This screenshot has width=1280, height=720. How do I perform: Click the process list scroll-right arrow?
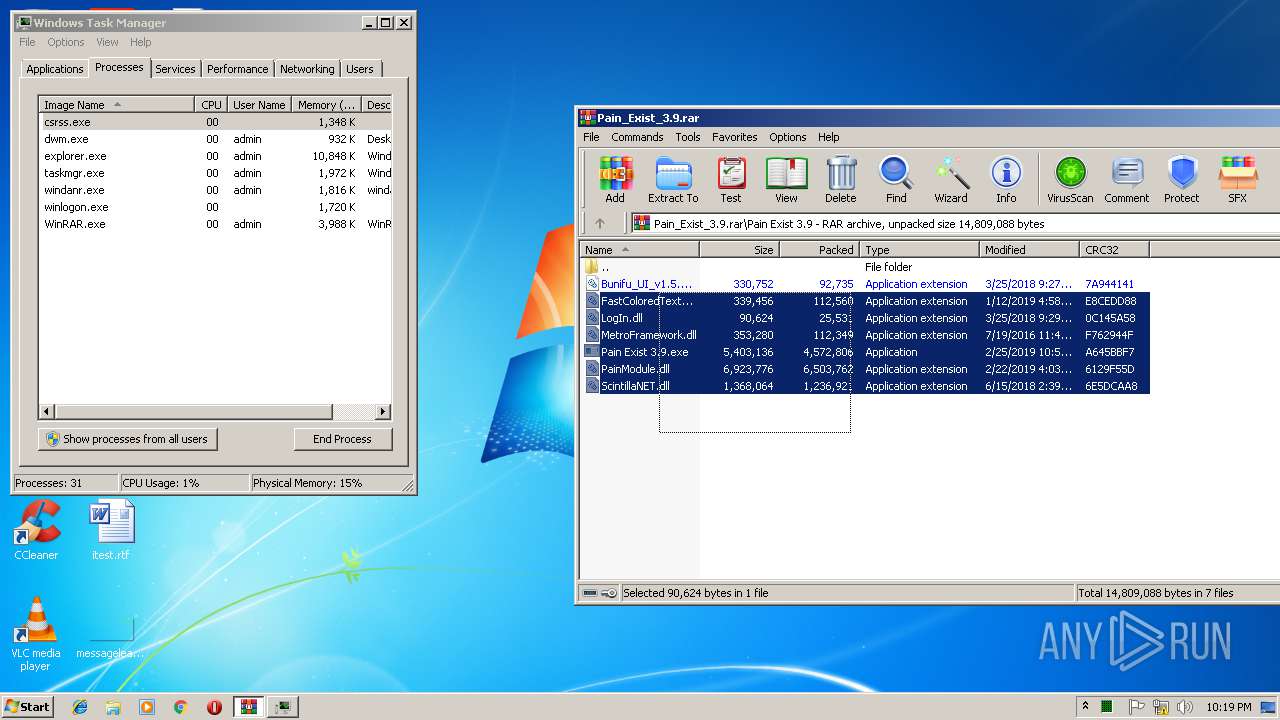click(x=383, y=412)
